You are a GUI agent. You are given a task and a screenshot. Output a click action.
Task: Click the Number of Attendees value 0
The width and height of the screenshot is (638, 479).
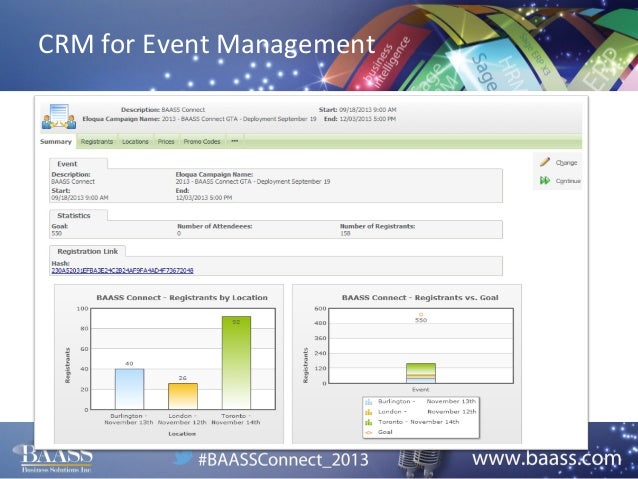point(179,234)
